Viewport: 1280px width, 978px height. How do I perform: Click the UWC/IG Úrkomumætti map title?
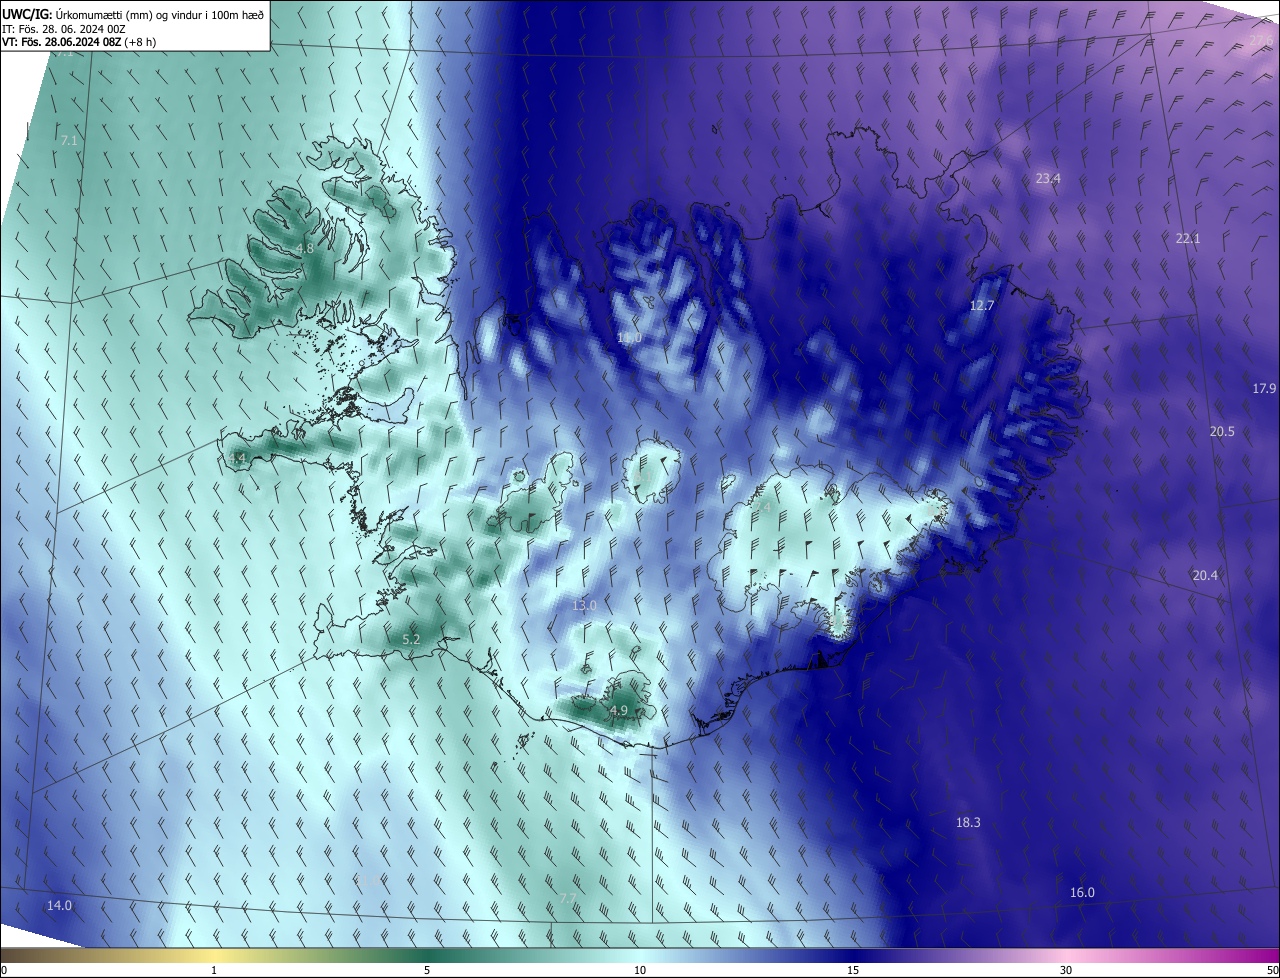pyautogui.click(x=133, y=14)
